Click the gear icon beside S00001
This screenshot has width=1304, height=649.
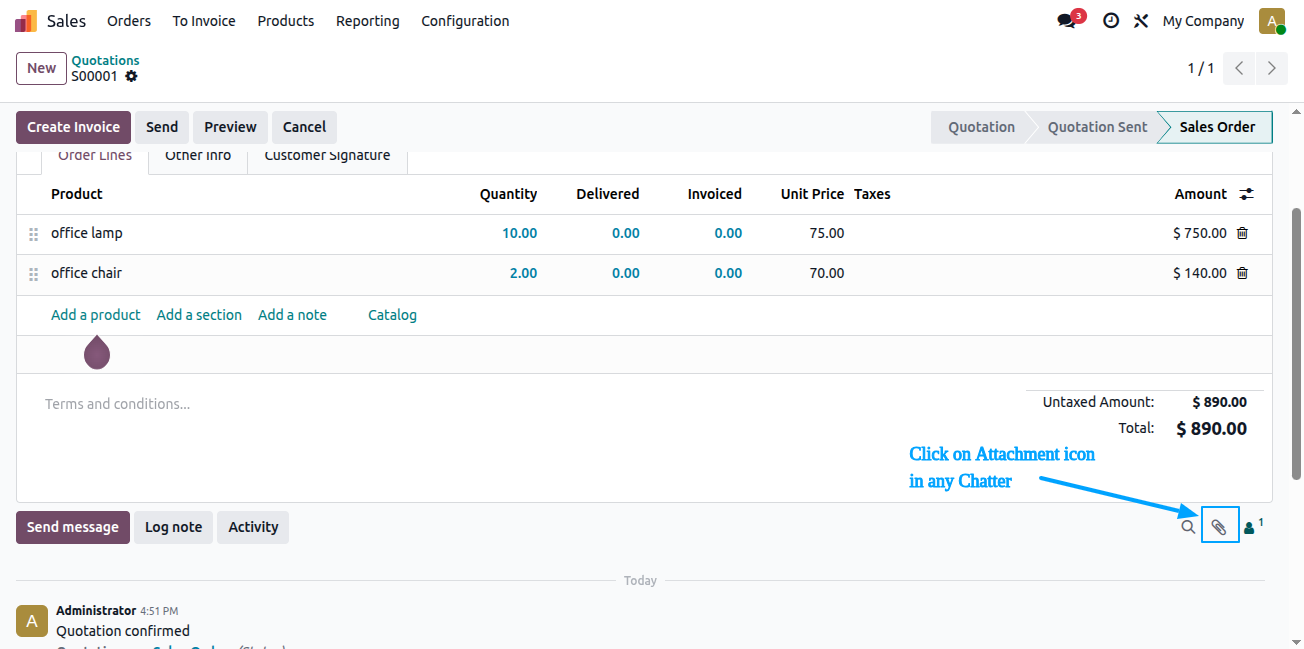pos(131,76)
